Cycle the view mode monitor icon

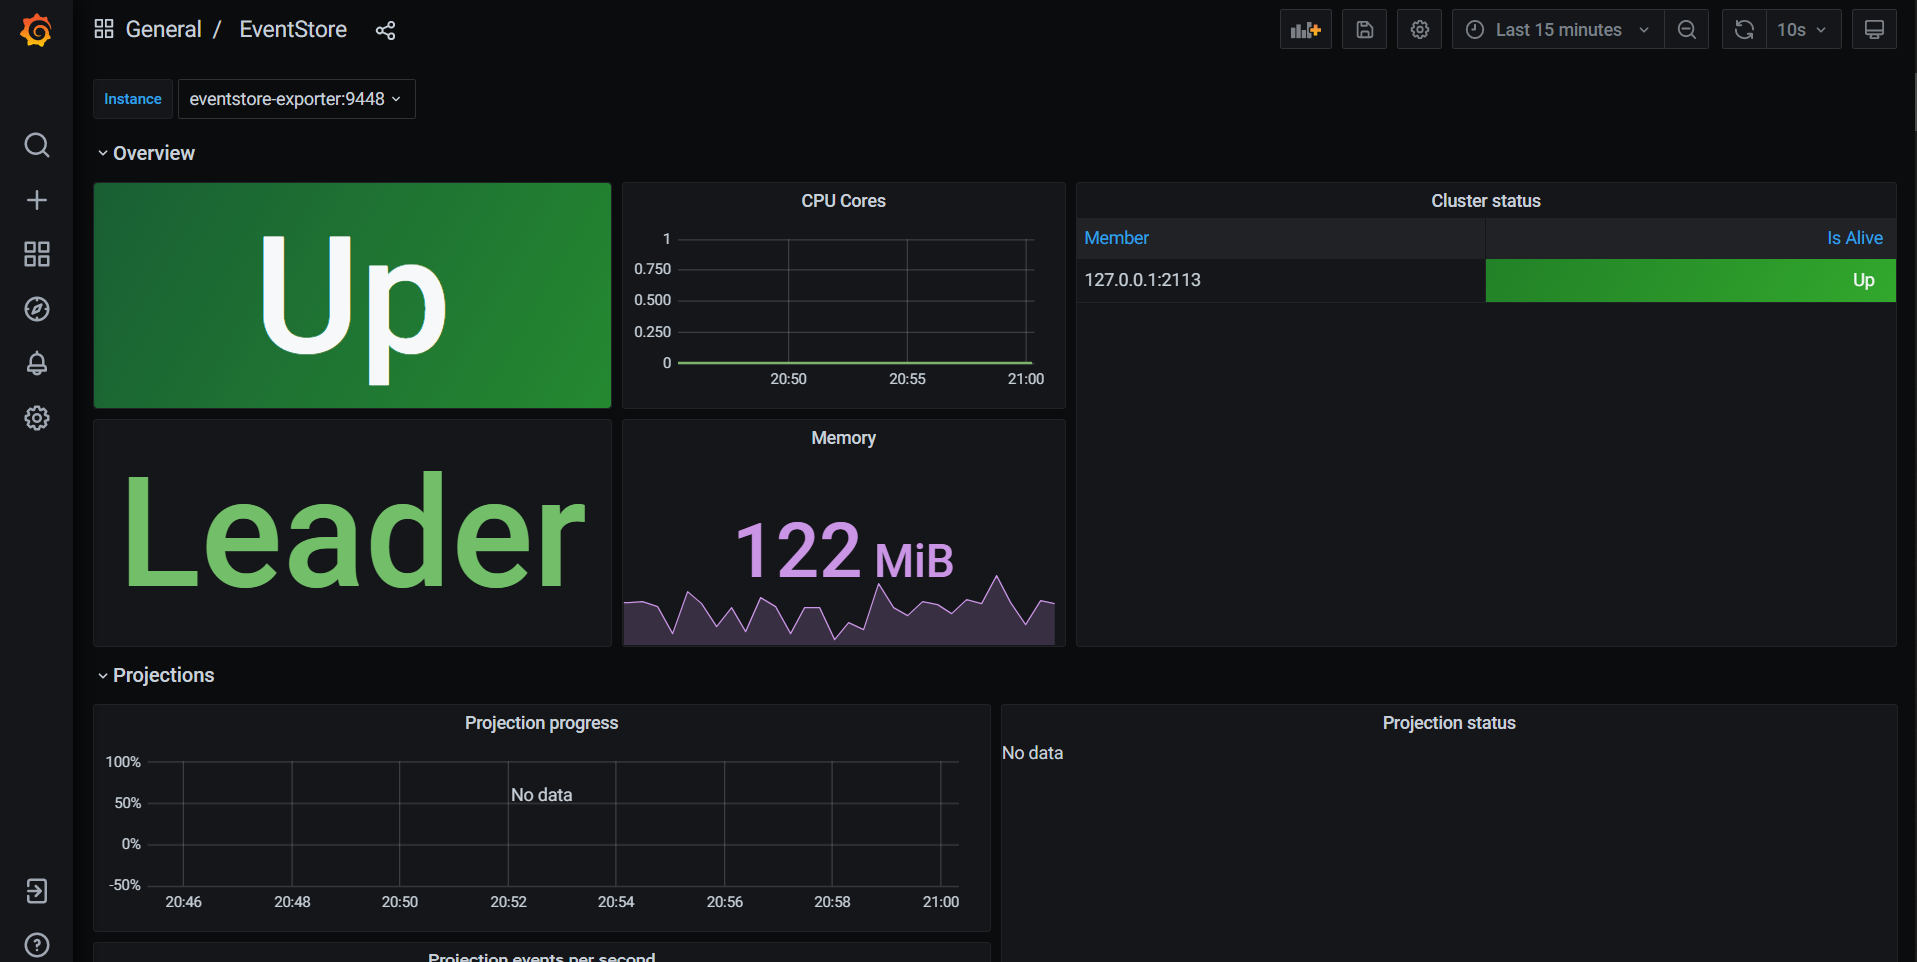[1875, 30]
